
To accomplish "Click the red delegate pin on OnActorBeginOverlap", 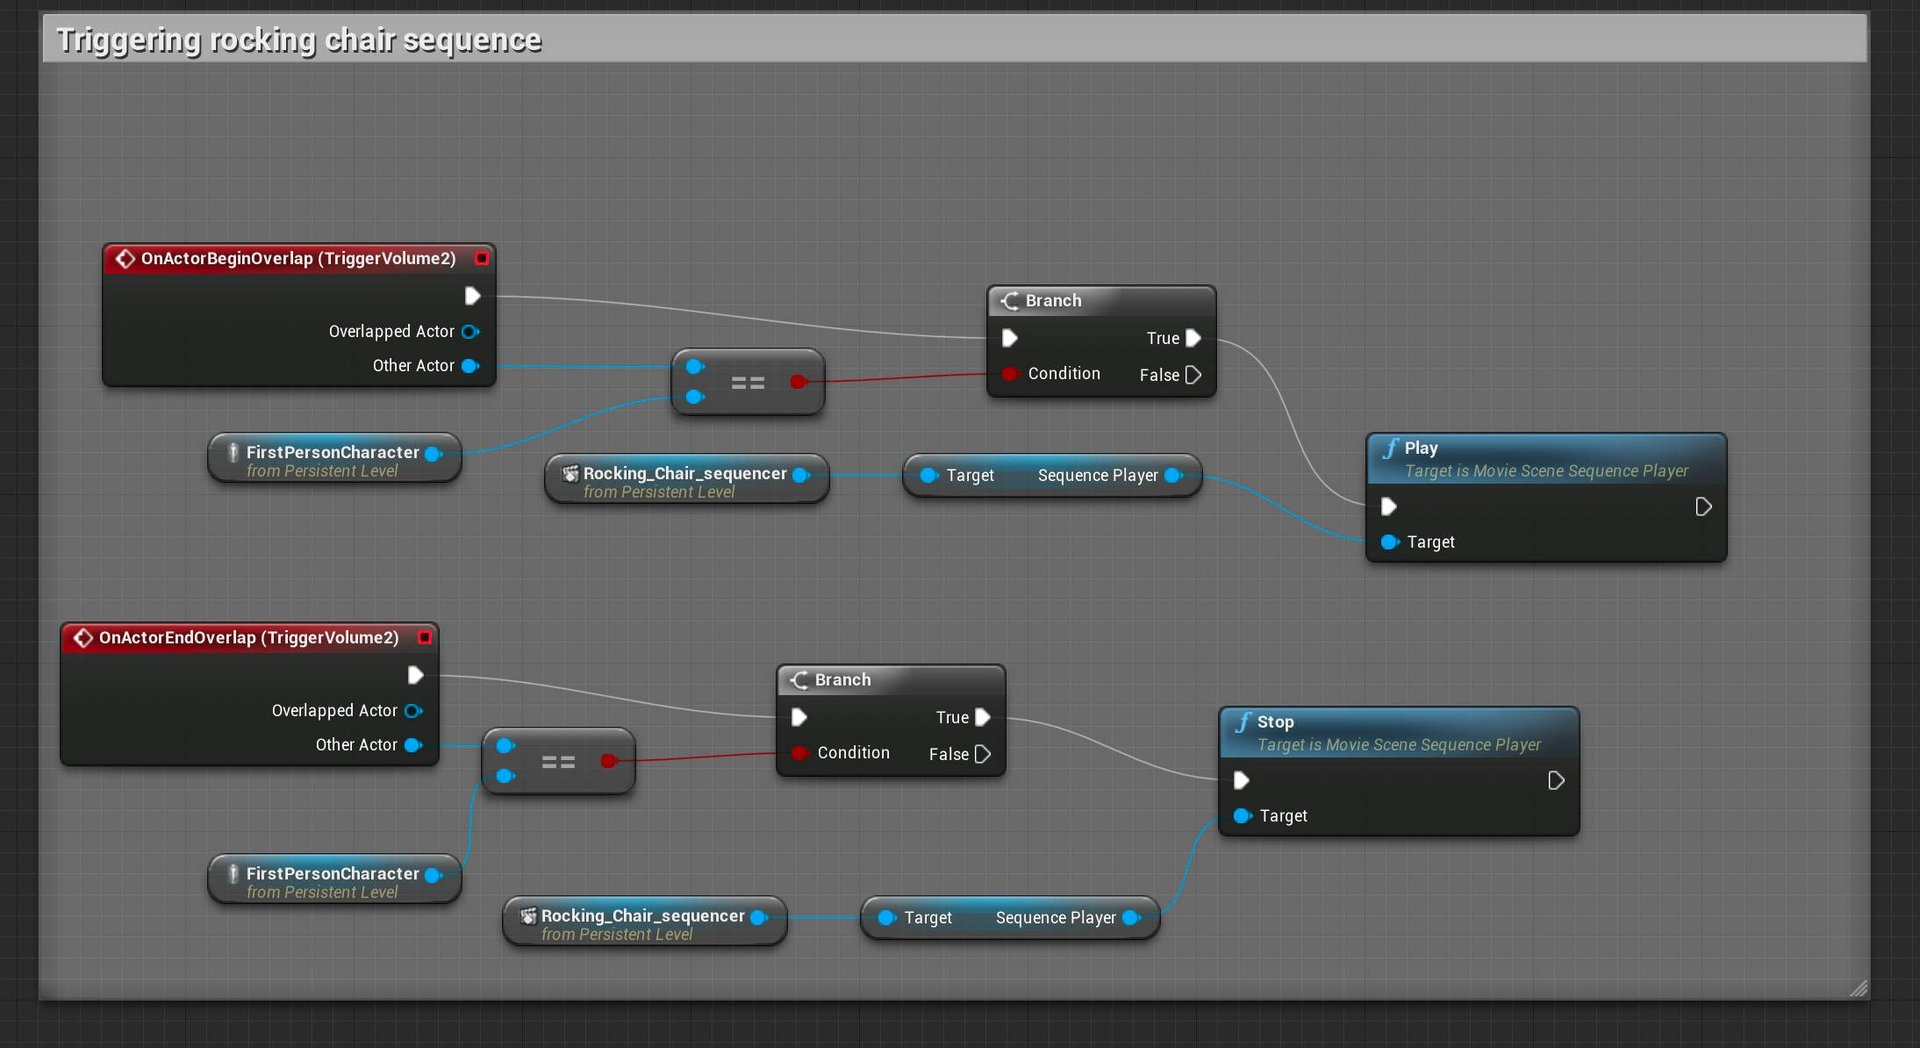I will [481, 258].
